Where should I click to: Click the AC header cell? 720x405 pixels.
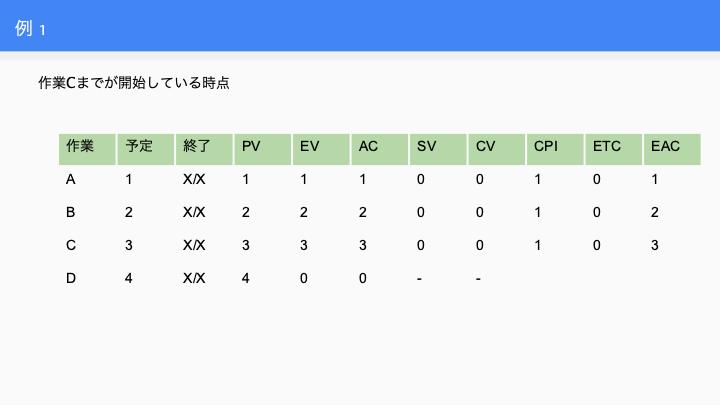pyautogui.click(x=380, y=149)
